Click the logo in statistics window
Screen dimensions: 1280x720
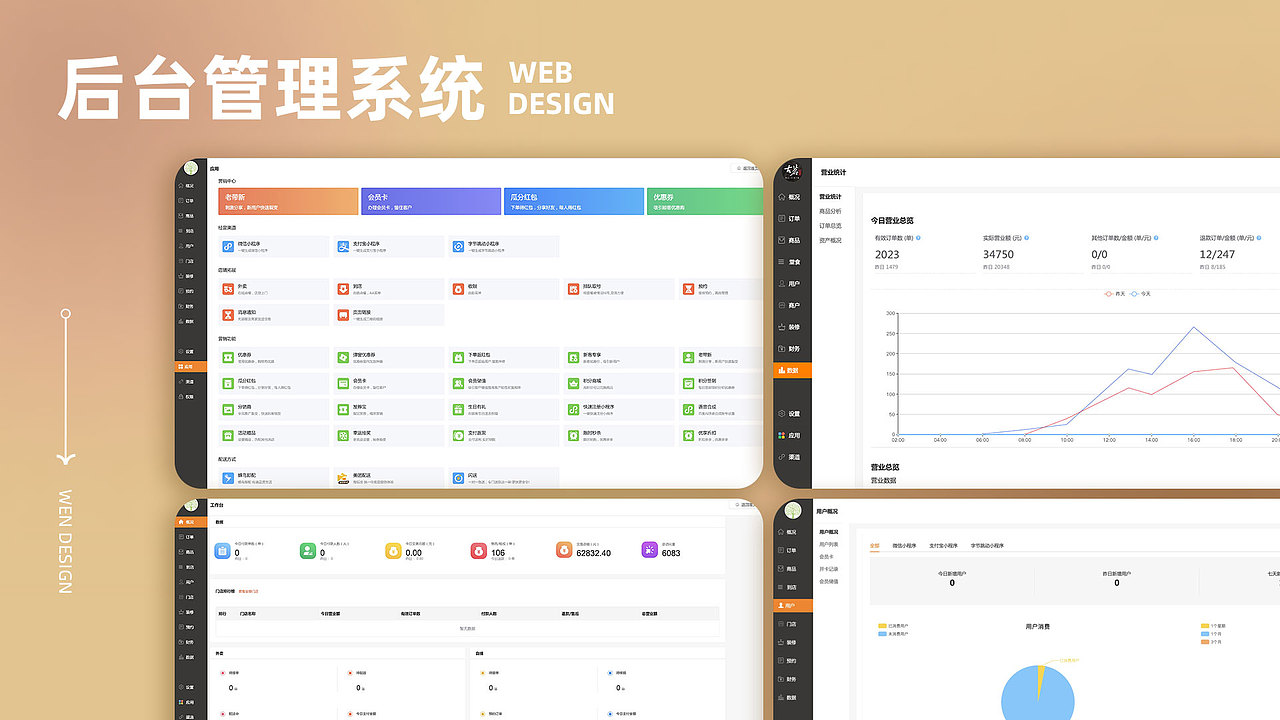click(792, 172)
